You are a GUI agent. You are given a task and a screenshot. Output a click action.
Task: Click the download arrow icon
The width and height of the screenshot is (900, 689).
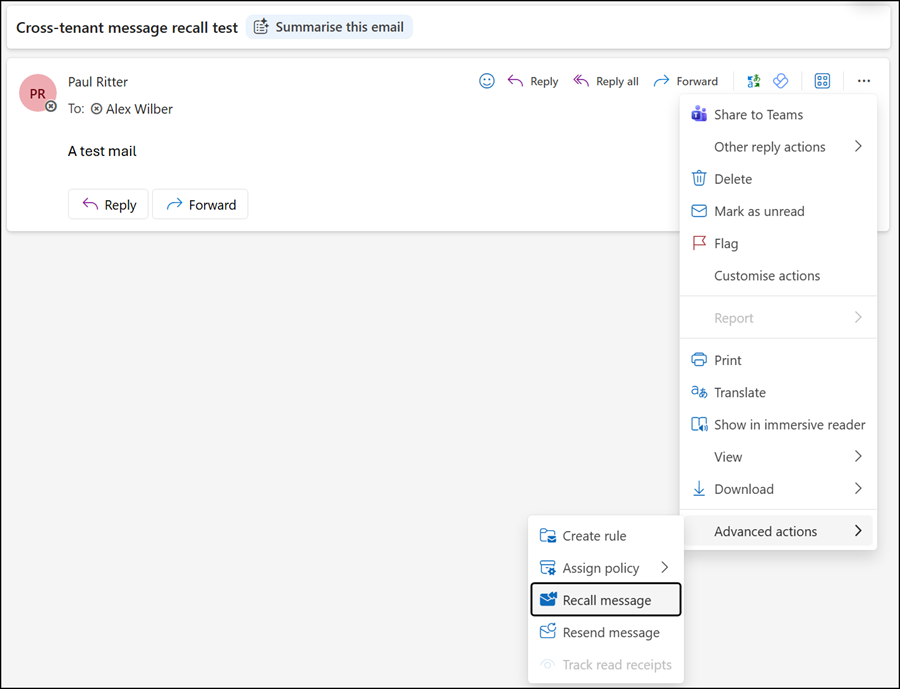coord(699,489)
